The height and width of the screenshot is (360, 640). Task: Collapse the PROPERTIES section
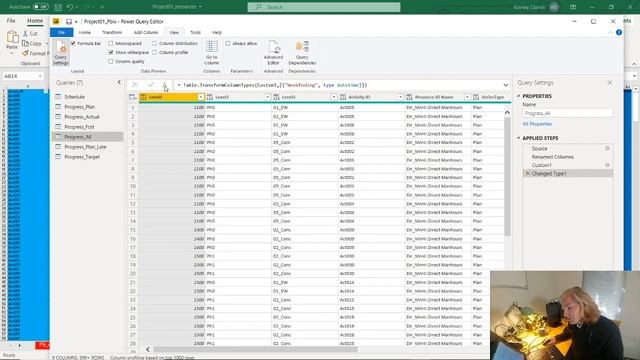[519, 96]
